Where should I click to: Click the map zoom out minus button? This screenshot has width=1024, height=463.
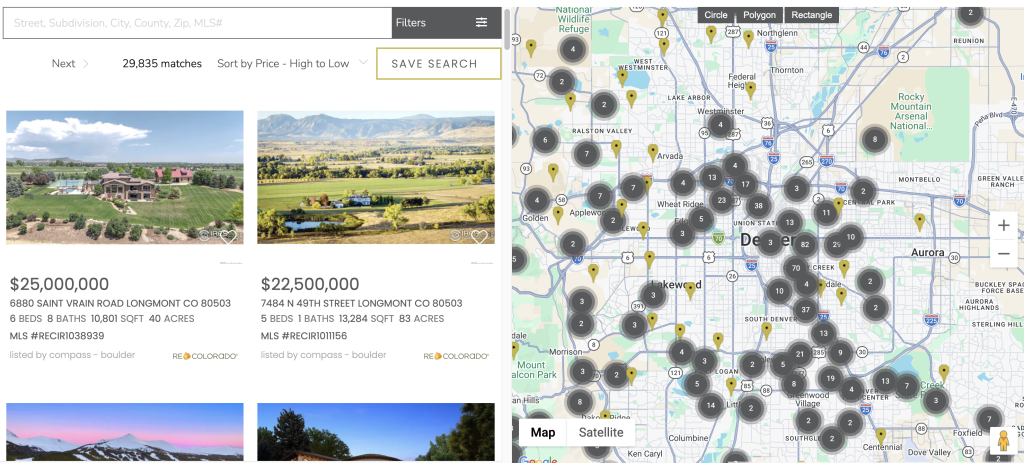coord(1003,254)
